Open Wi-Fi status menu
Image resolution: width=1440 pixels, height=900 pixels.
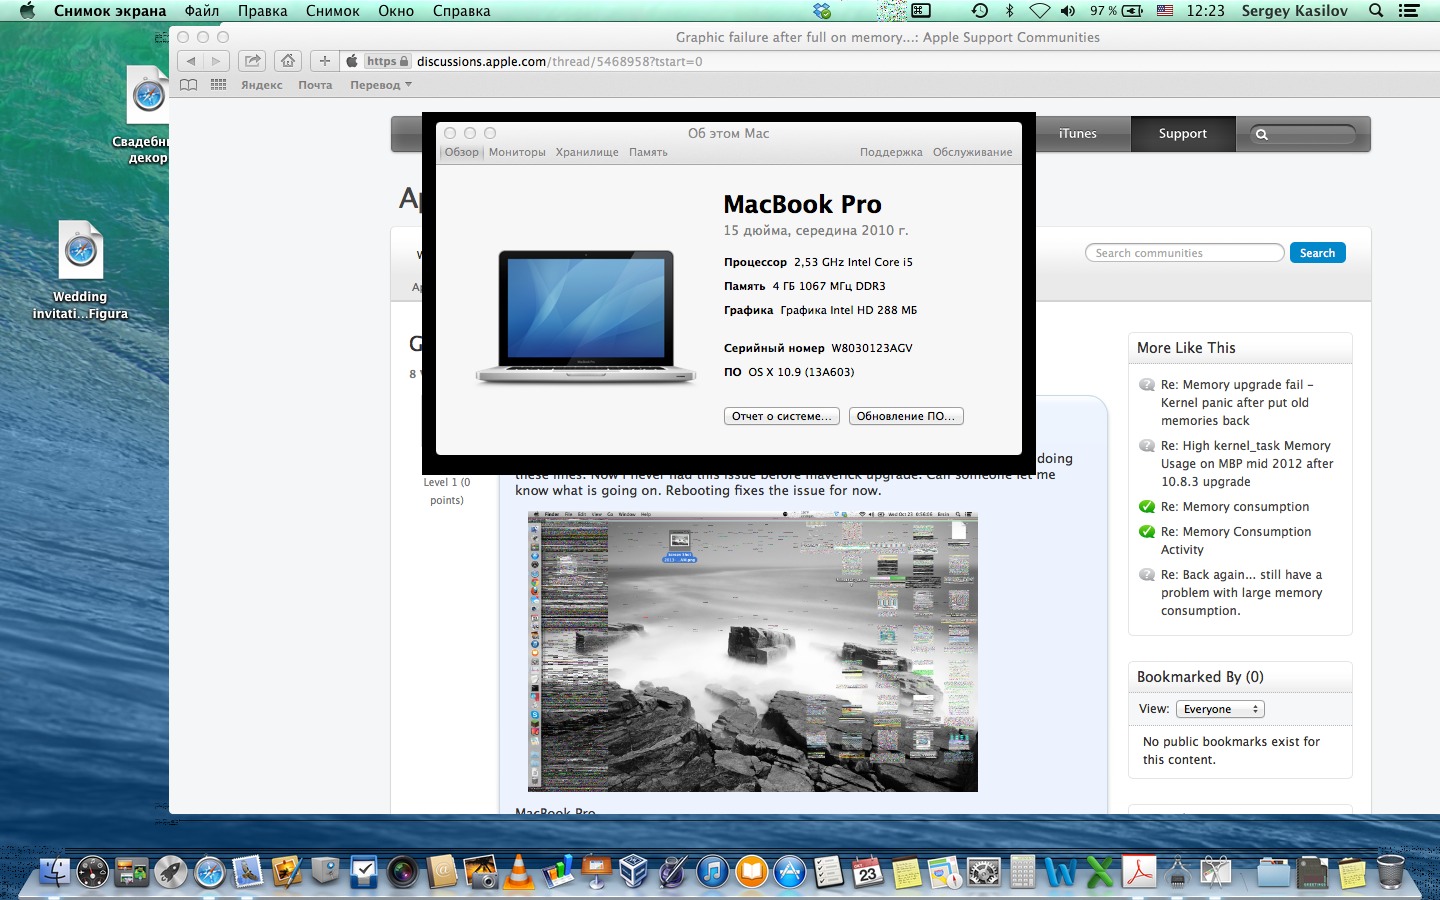tap(1040, 11)
